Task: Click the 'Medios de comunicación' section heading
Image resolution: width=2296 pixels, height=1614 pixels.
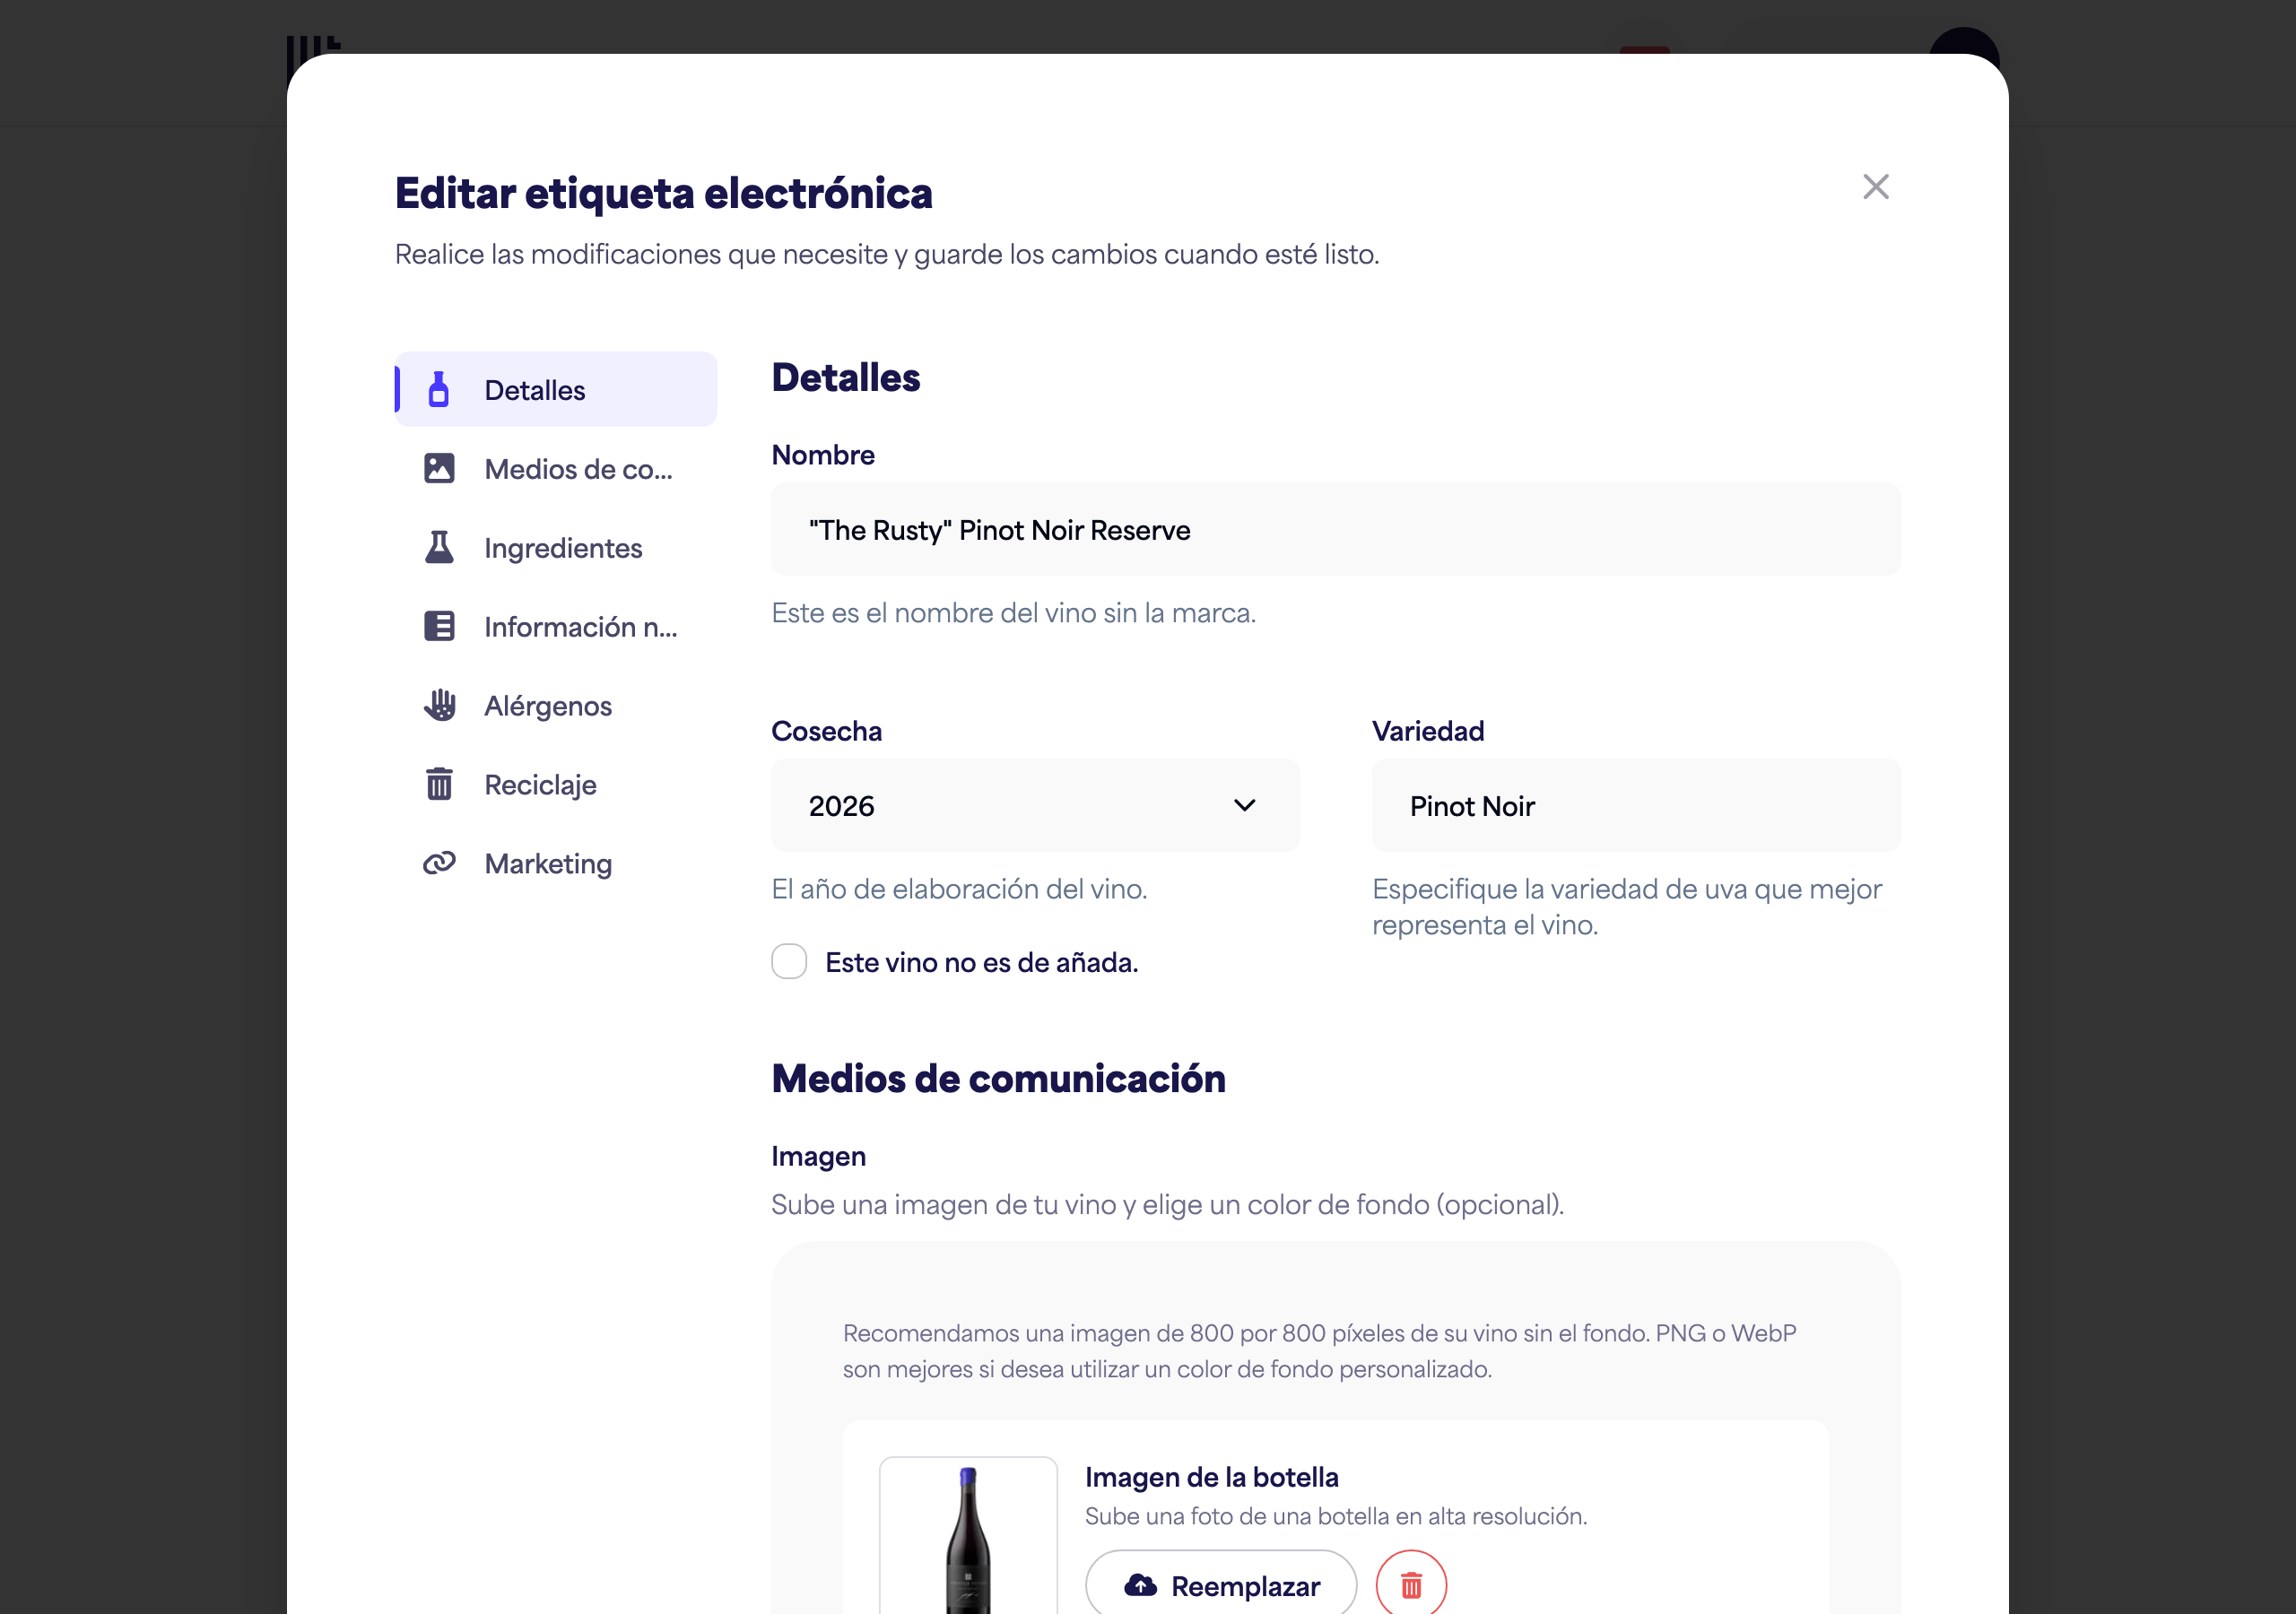Action: tap(998, 1078)
